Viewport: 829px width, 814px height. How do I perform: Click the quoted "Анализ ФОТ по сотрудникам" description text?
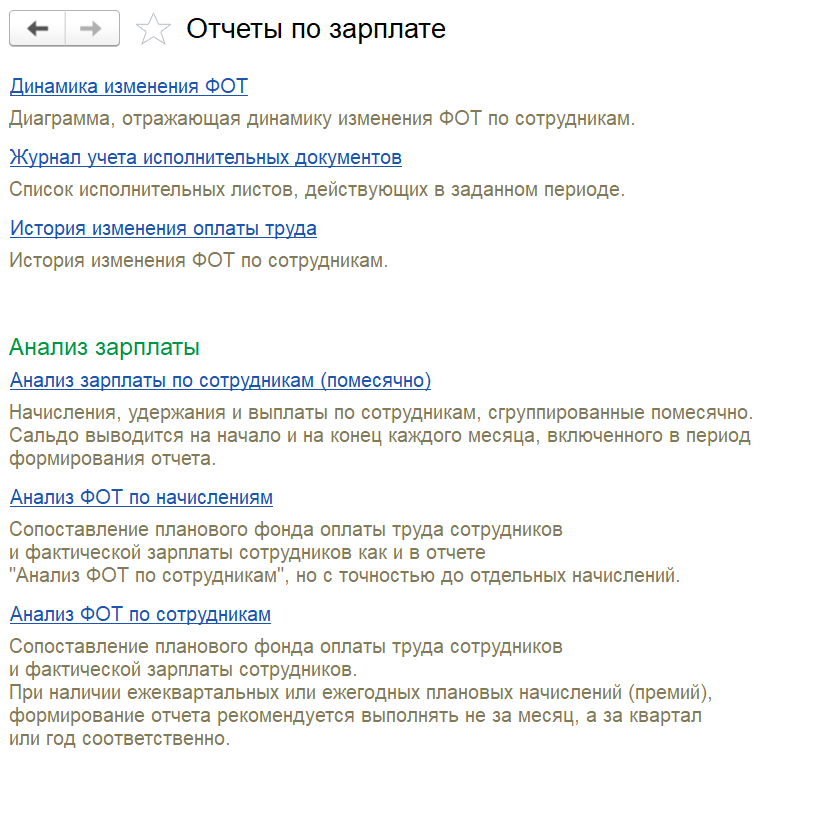click(x=345, y=576)
